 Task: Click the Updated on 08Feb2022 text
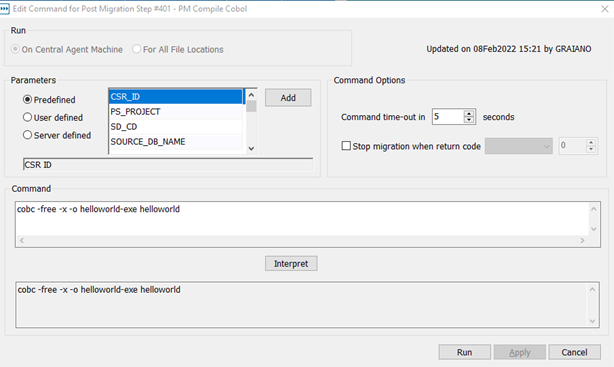(509, 49)
